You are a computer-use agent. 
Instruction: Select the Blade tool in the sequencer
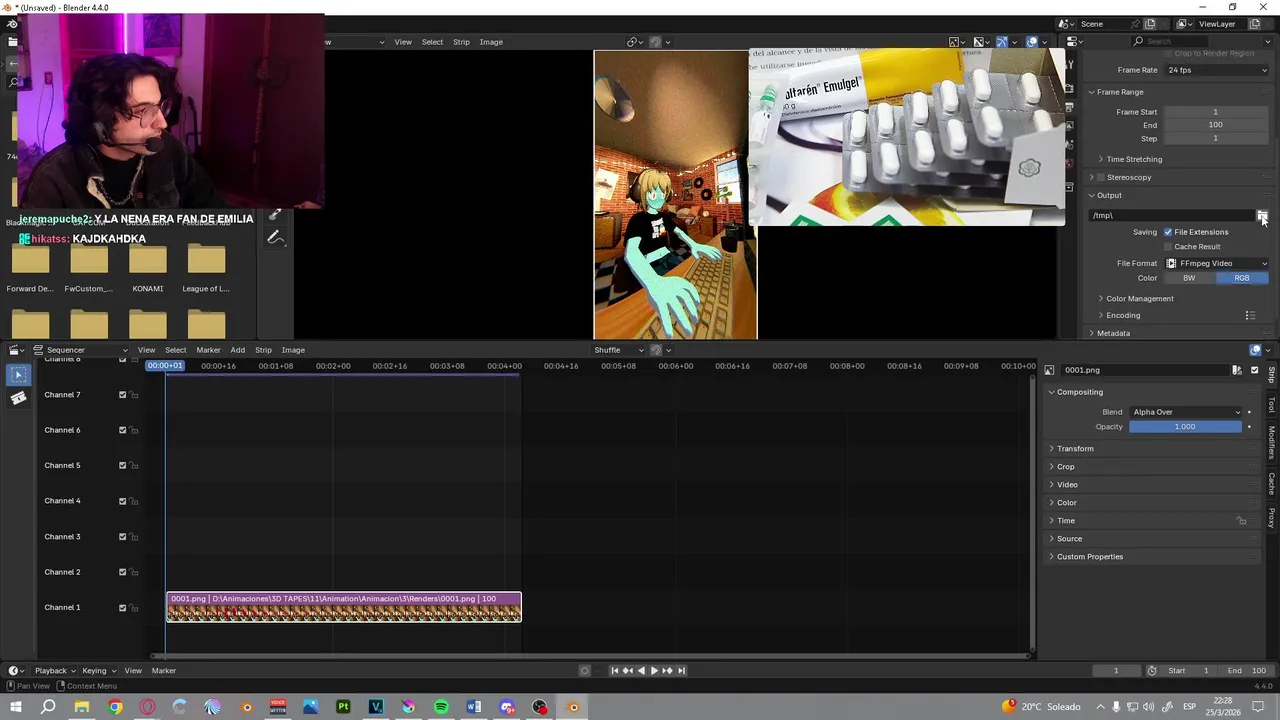pyautogui.click(x=18, y=398)
